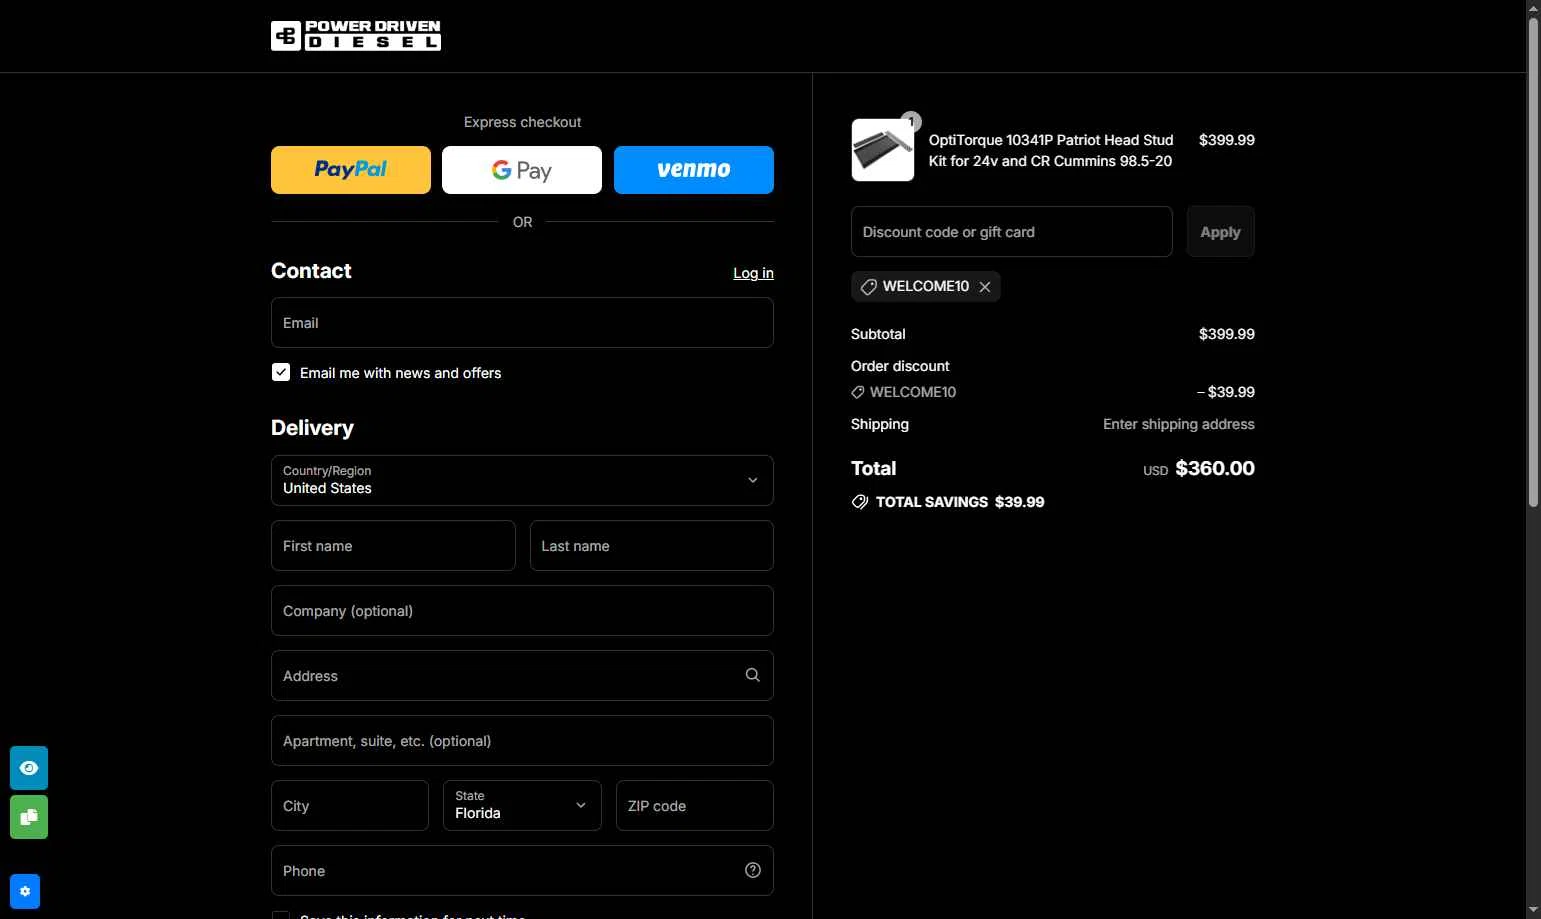Toggle the blue eye visibility widget
Screen dimensions: 1541x919
29,768
